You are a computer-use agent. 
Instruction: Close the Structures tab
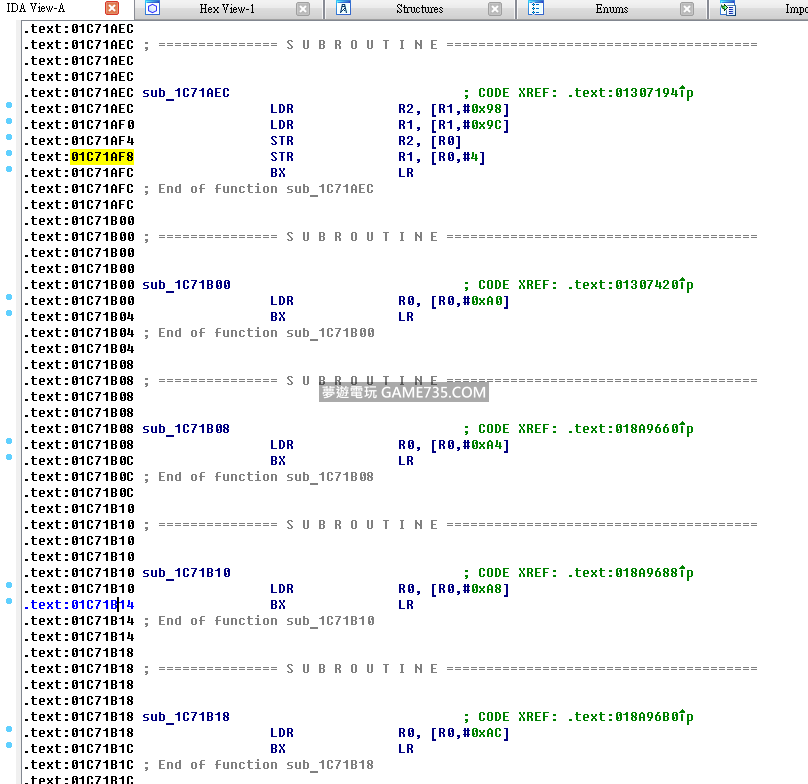click(495, 9)
